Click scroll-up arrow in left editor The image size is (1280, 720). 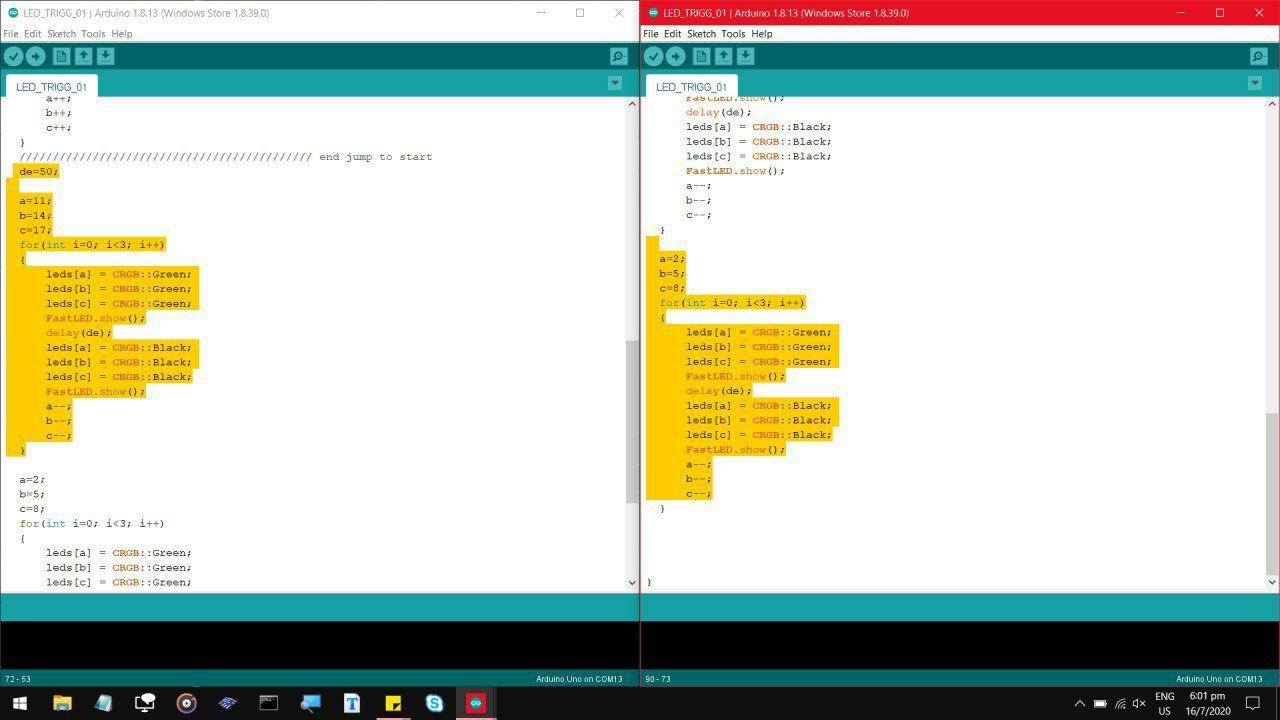coord(632,104)
